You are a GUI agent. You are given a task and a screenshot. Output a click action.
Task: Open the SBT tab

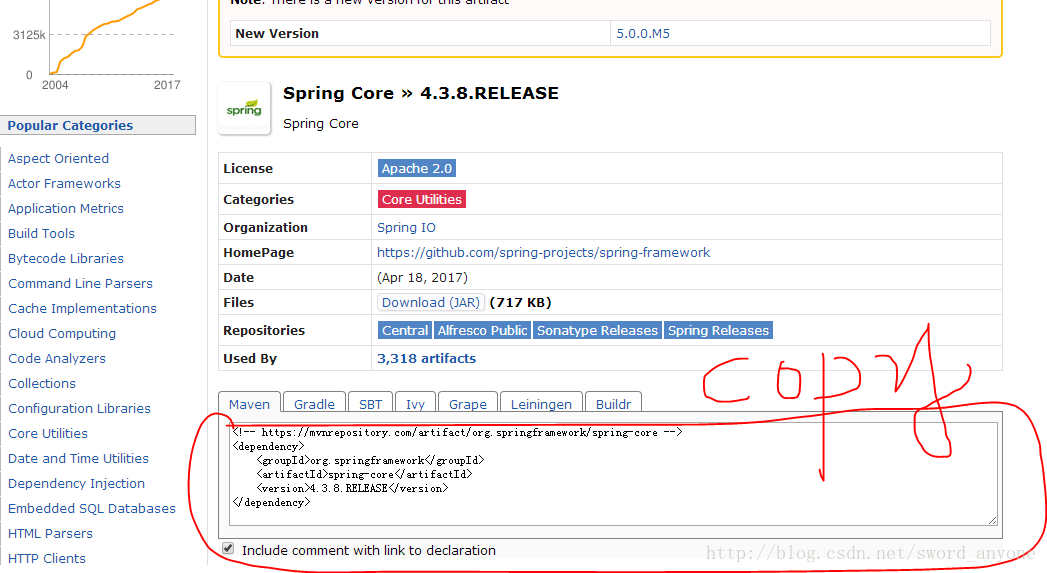point(371,403)
